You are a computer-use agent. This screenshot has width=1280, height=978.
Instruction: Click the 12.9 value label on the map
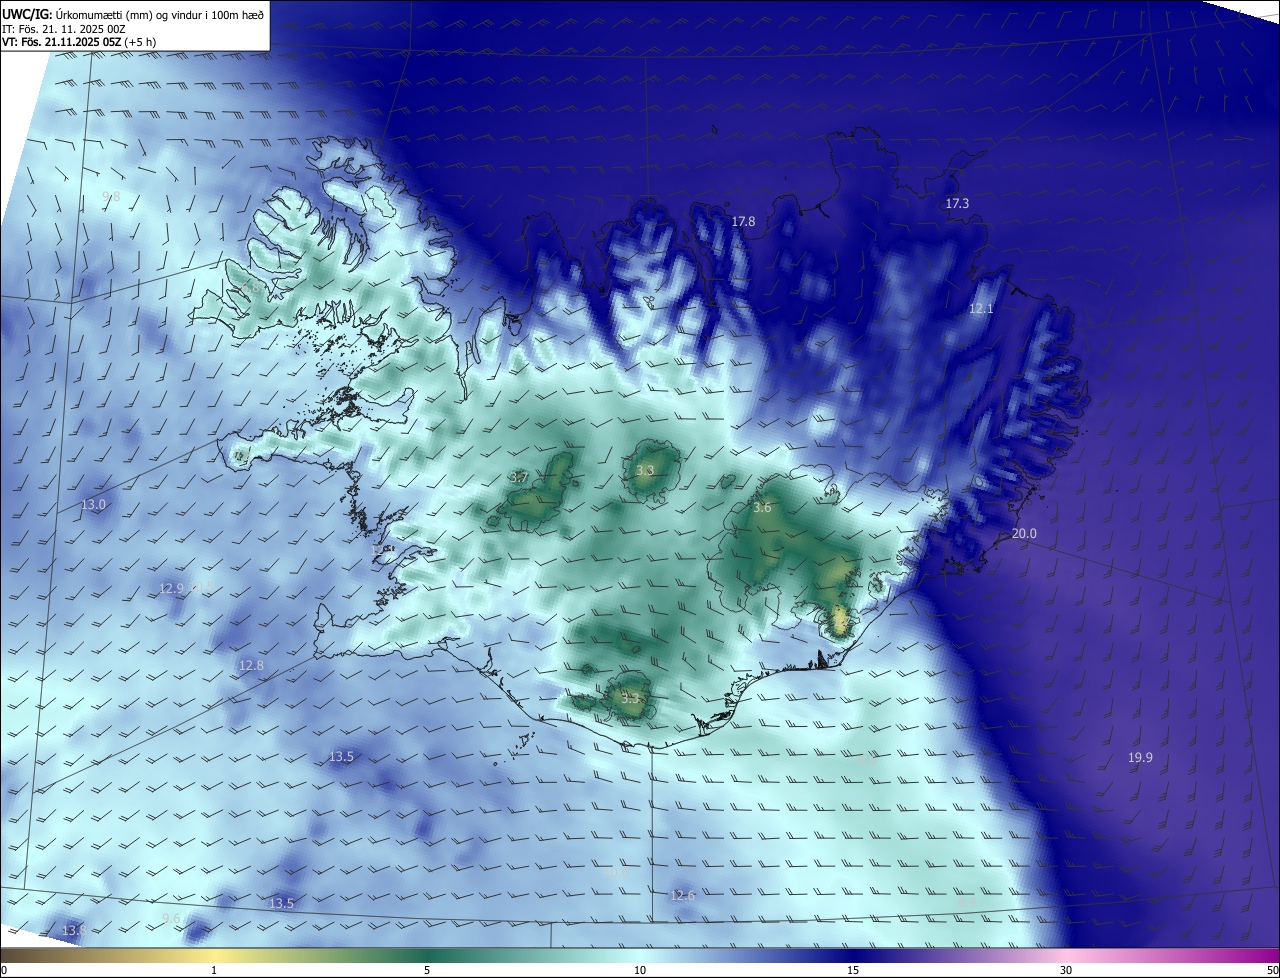pyautogui.click(x=171, y=589)
